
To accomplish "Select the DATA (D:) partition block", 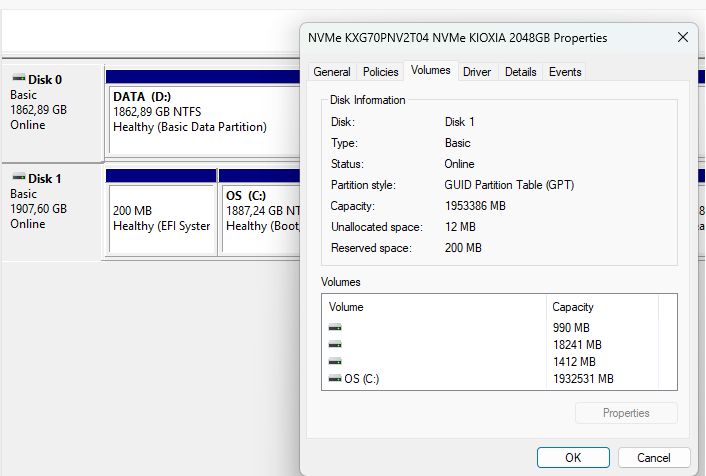I will click(x=205, y=120).
